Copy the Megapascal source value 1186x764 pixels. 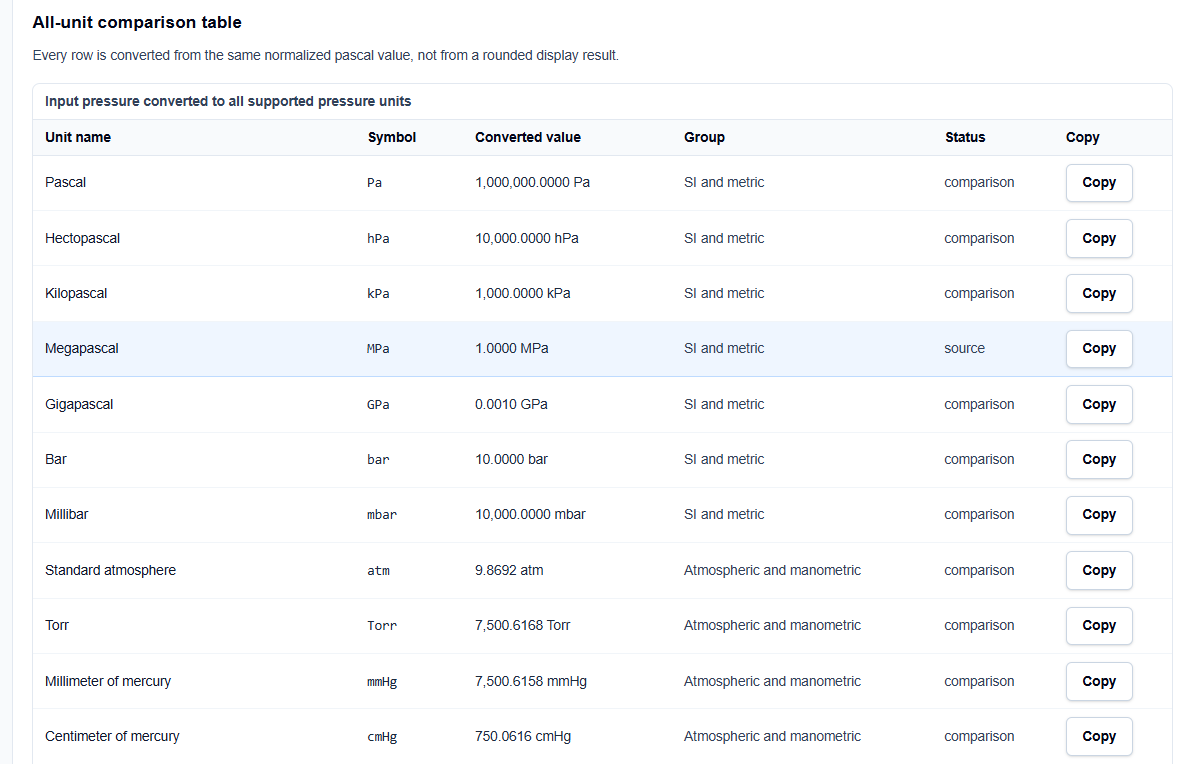pos(1098,349)
